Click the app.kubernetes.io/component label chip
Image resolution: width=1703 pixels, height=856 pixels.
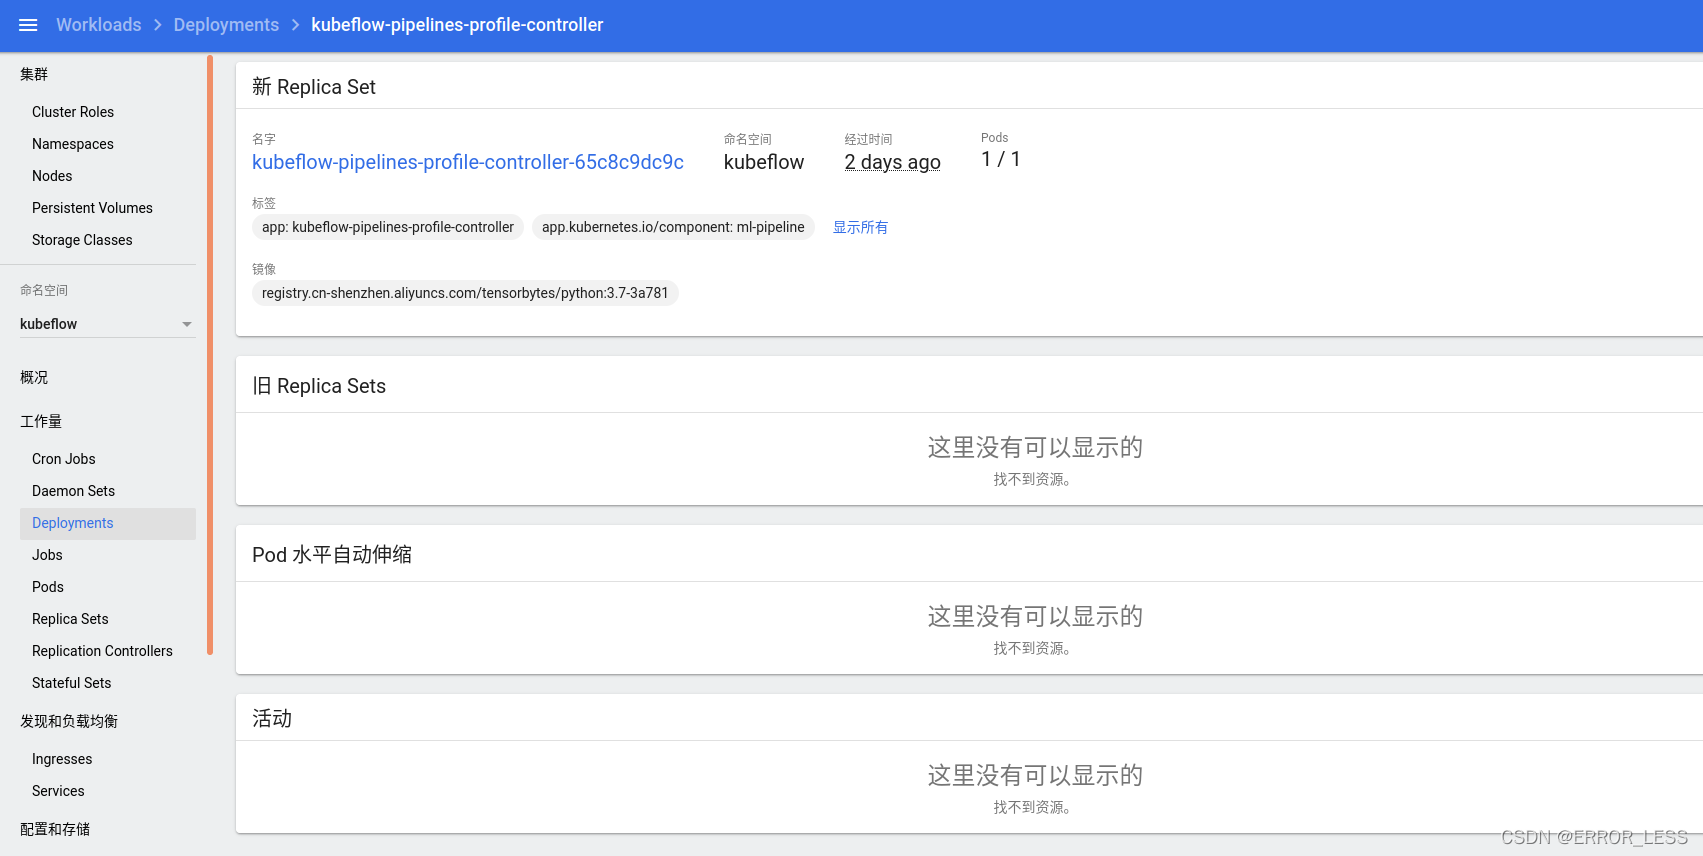[673, 227]
